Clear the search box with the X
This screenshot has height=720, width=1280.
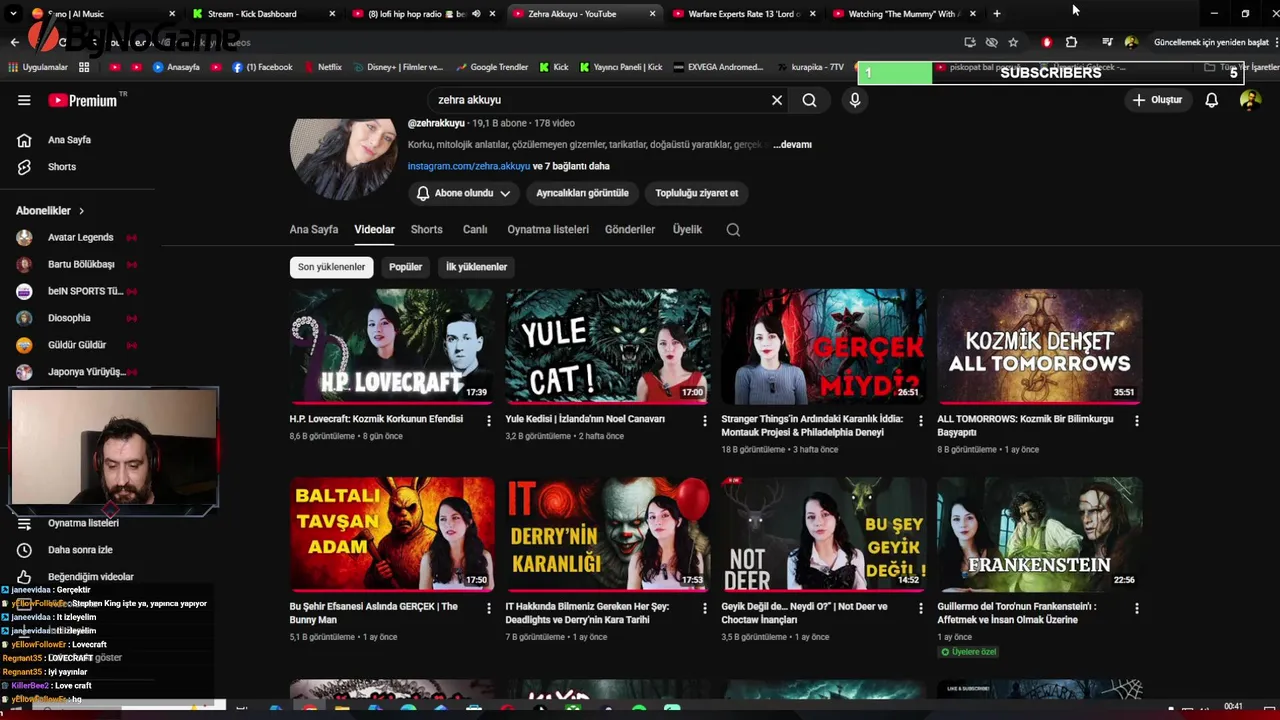(x=776, y=100)
